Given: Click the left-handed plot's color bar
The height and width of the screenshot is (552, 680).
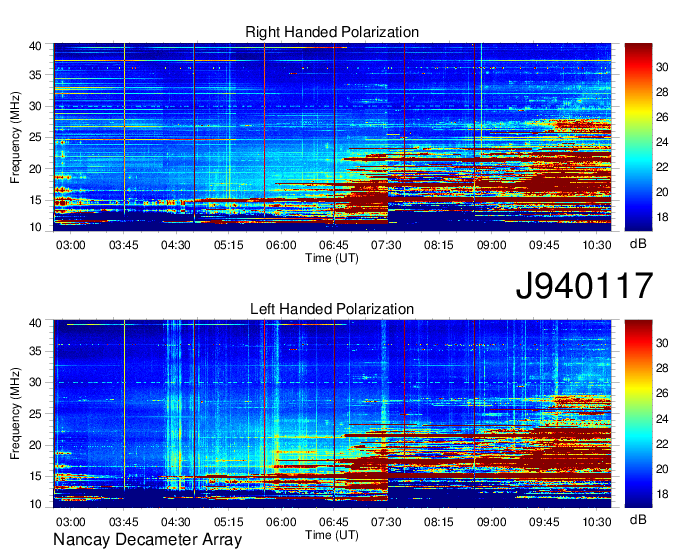Looking at the screenshot, I should coord(638,414).
